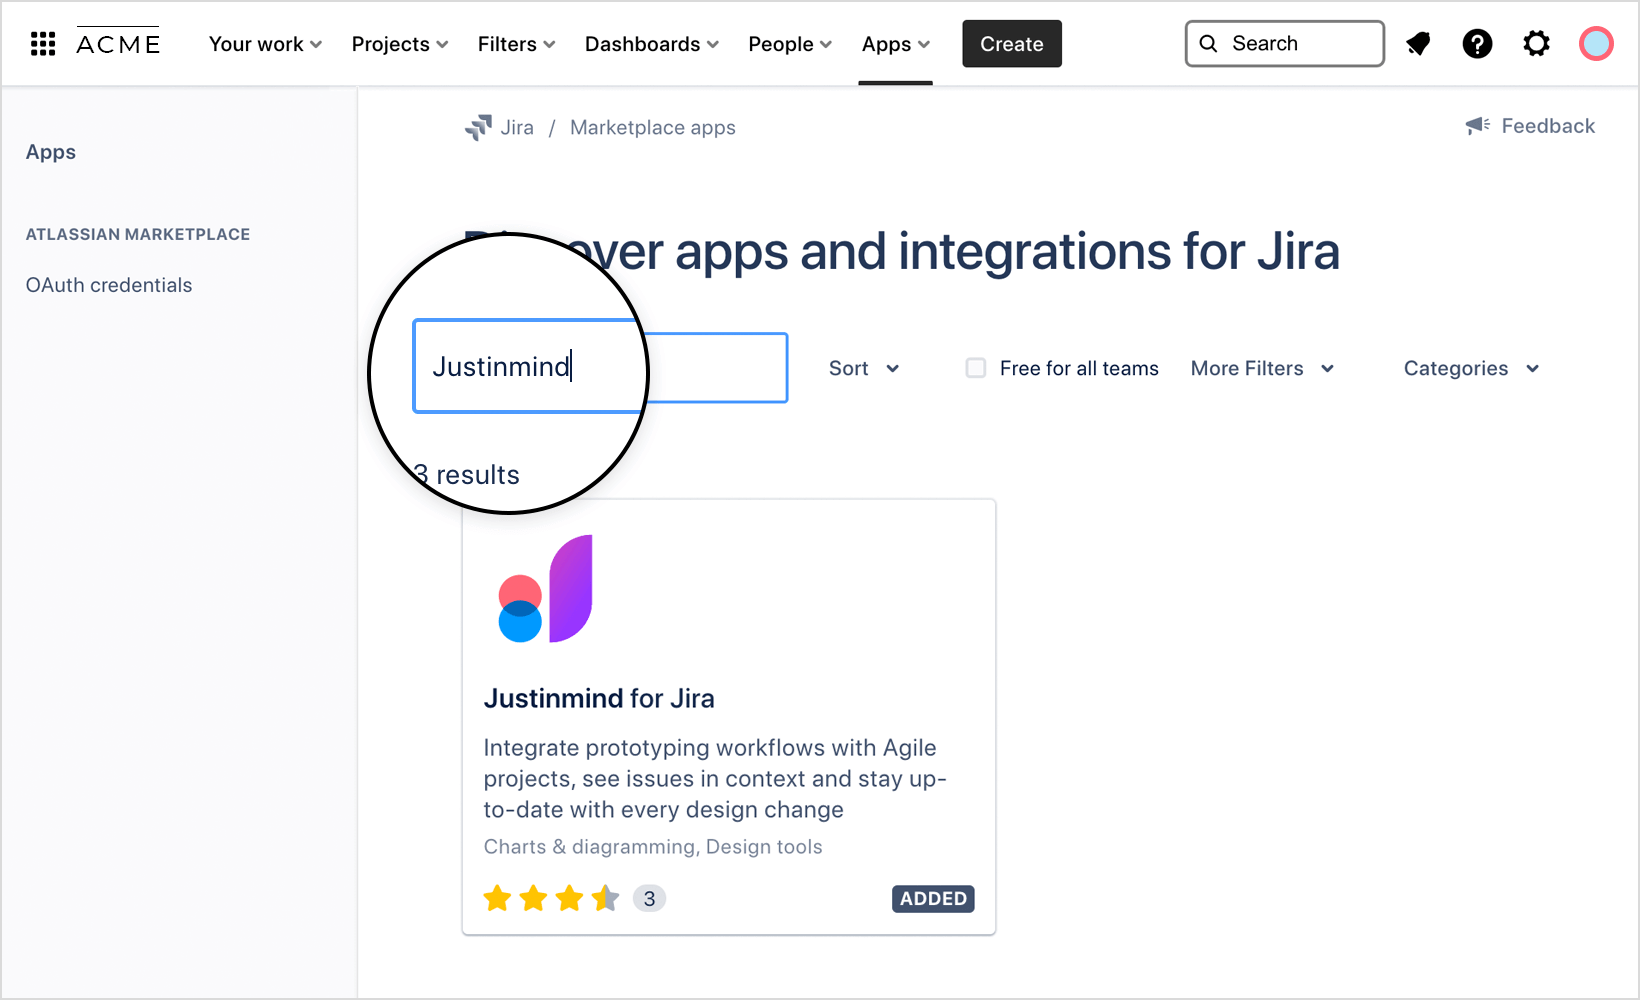Open the help question mark icon

click(x=1477, y=44)
